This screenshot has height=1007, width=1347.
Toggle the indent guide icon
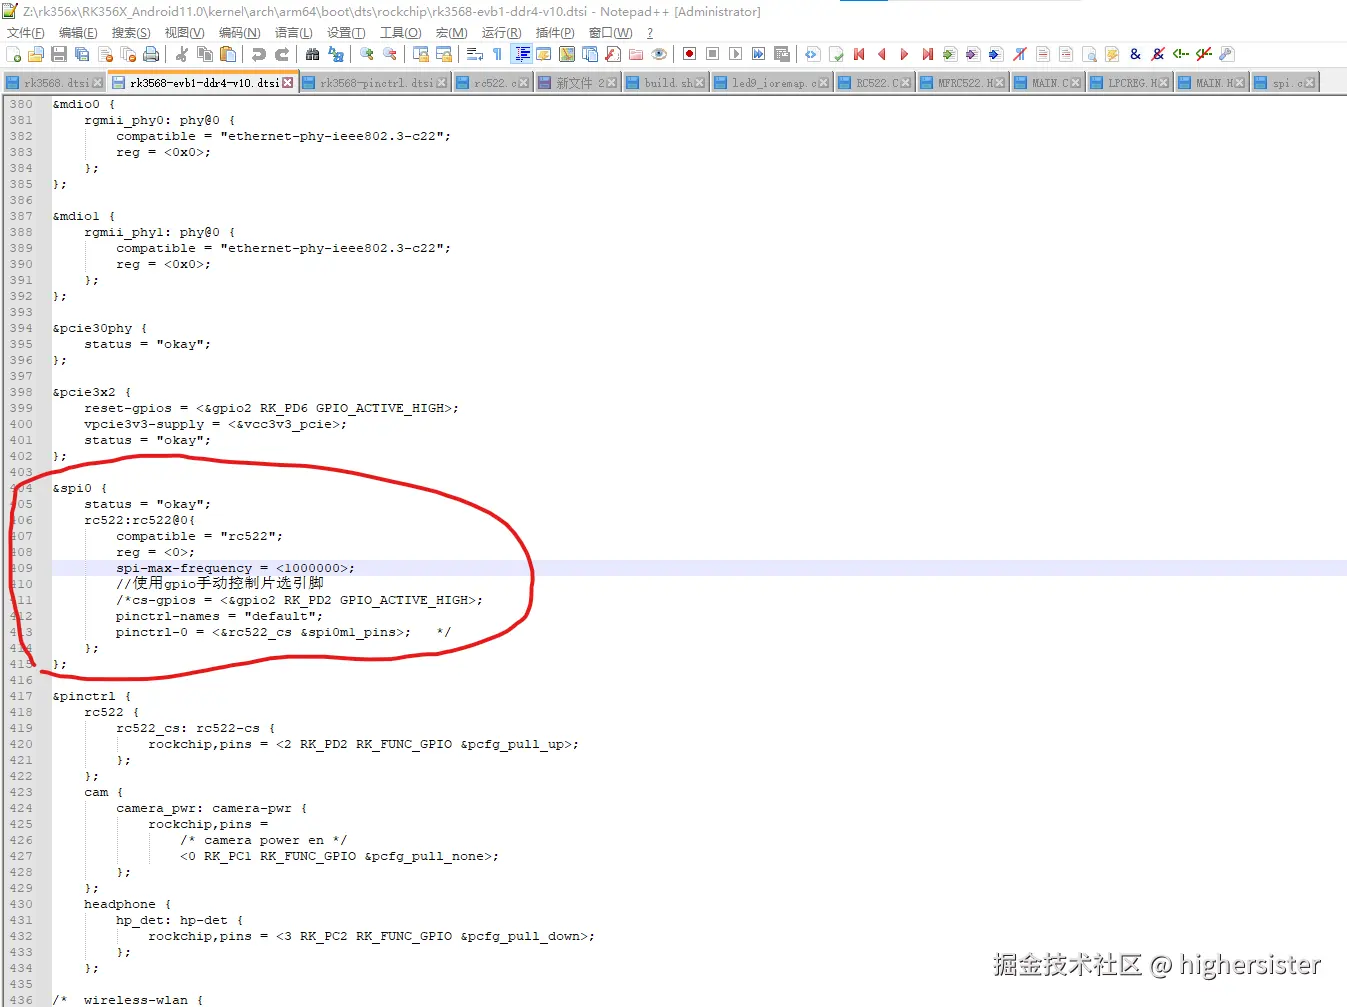point(521,54)
